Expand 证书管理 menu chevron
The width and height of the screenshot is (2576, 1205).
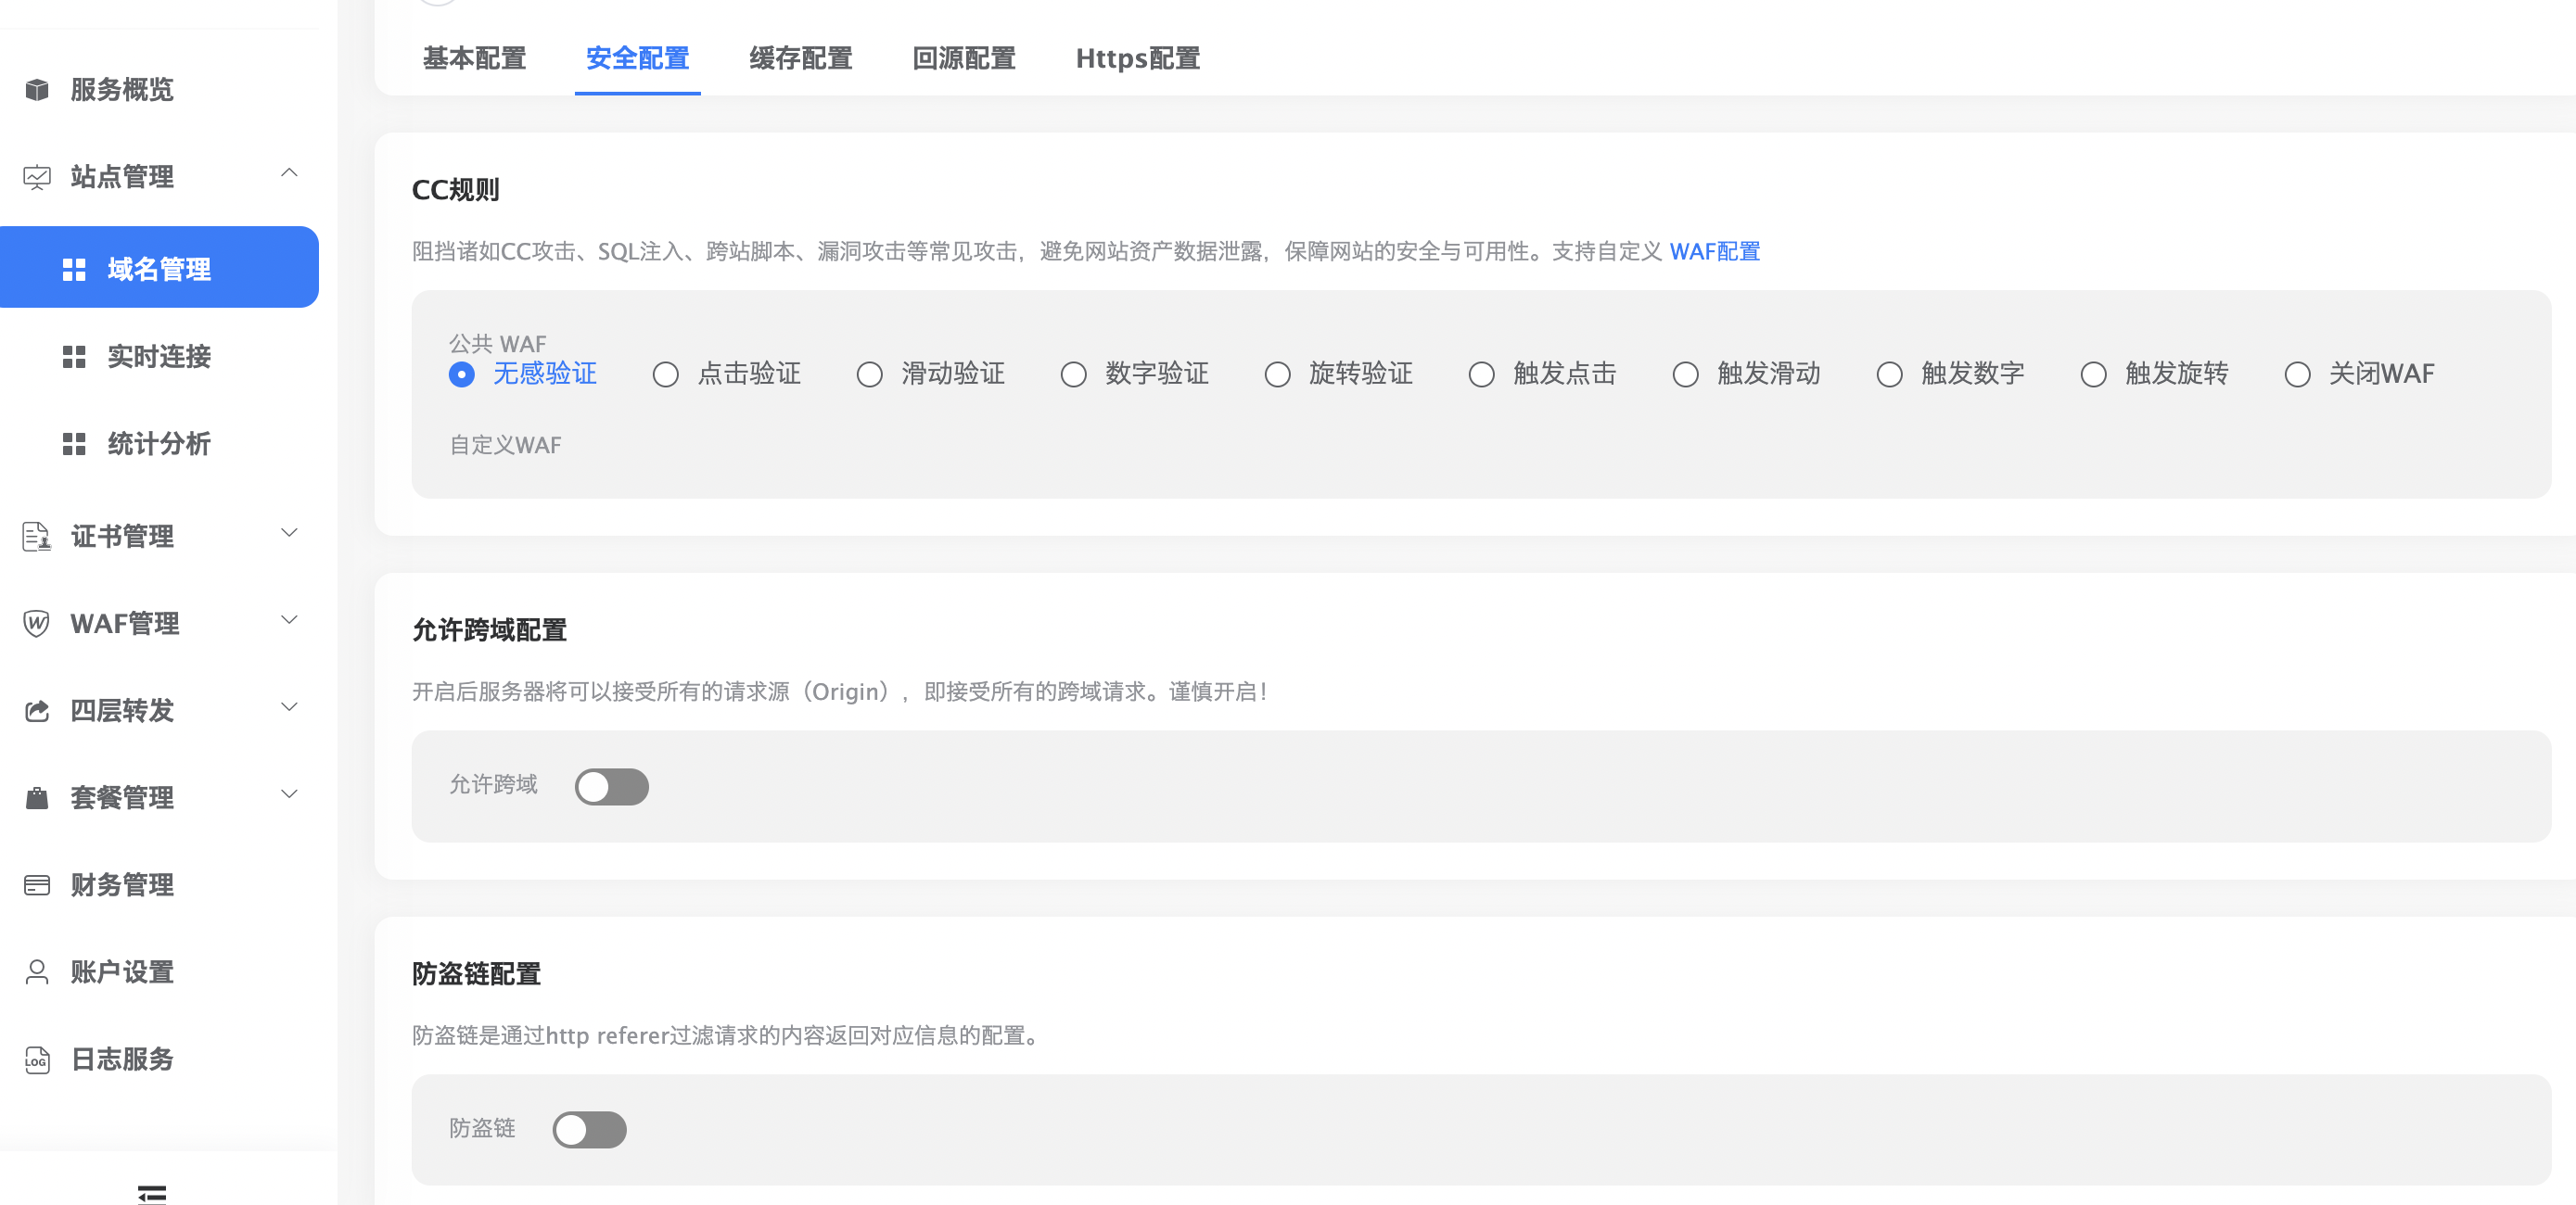(289, 533)
